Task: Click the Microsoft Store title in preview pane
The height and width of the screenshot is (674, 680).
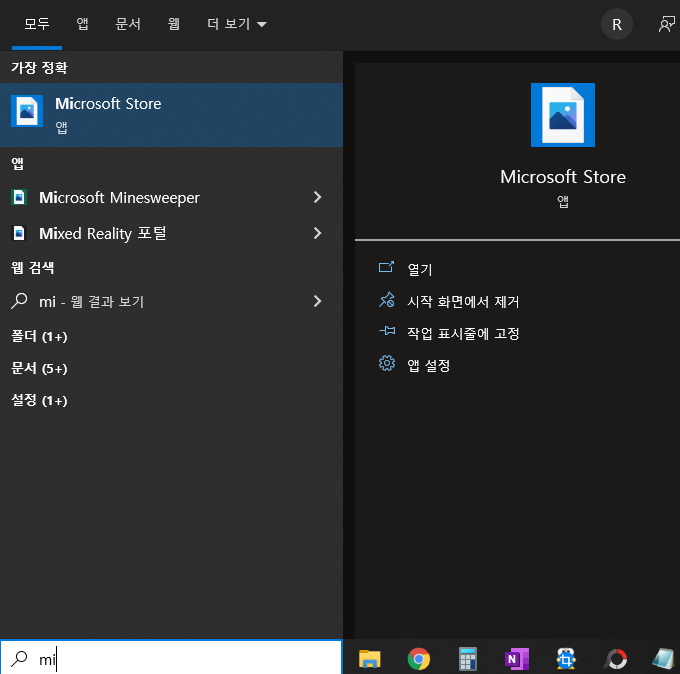Action: 563,177
